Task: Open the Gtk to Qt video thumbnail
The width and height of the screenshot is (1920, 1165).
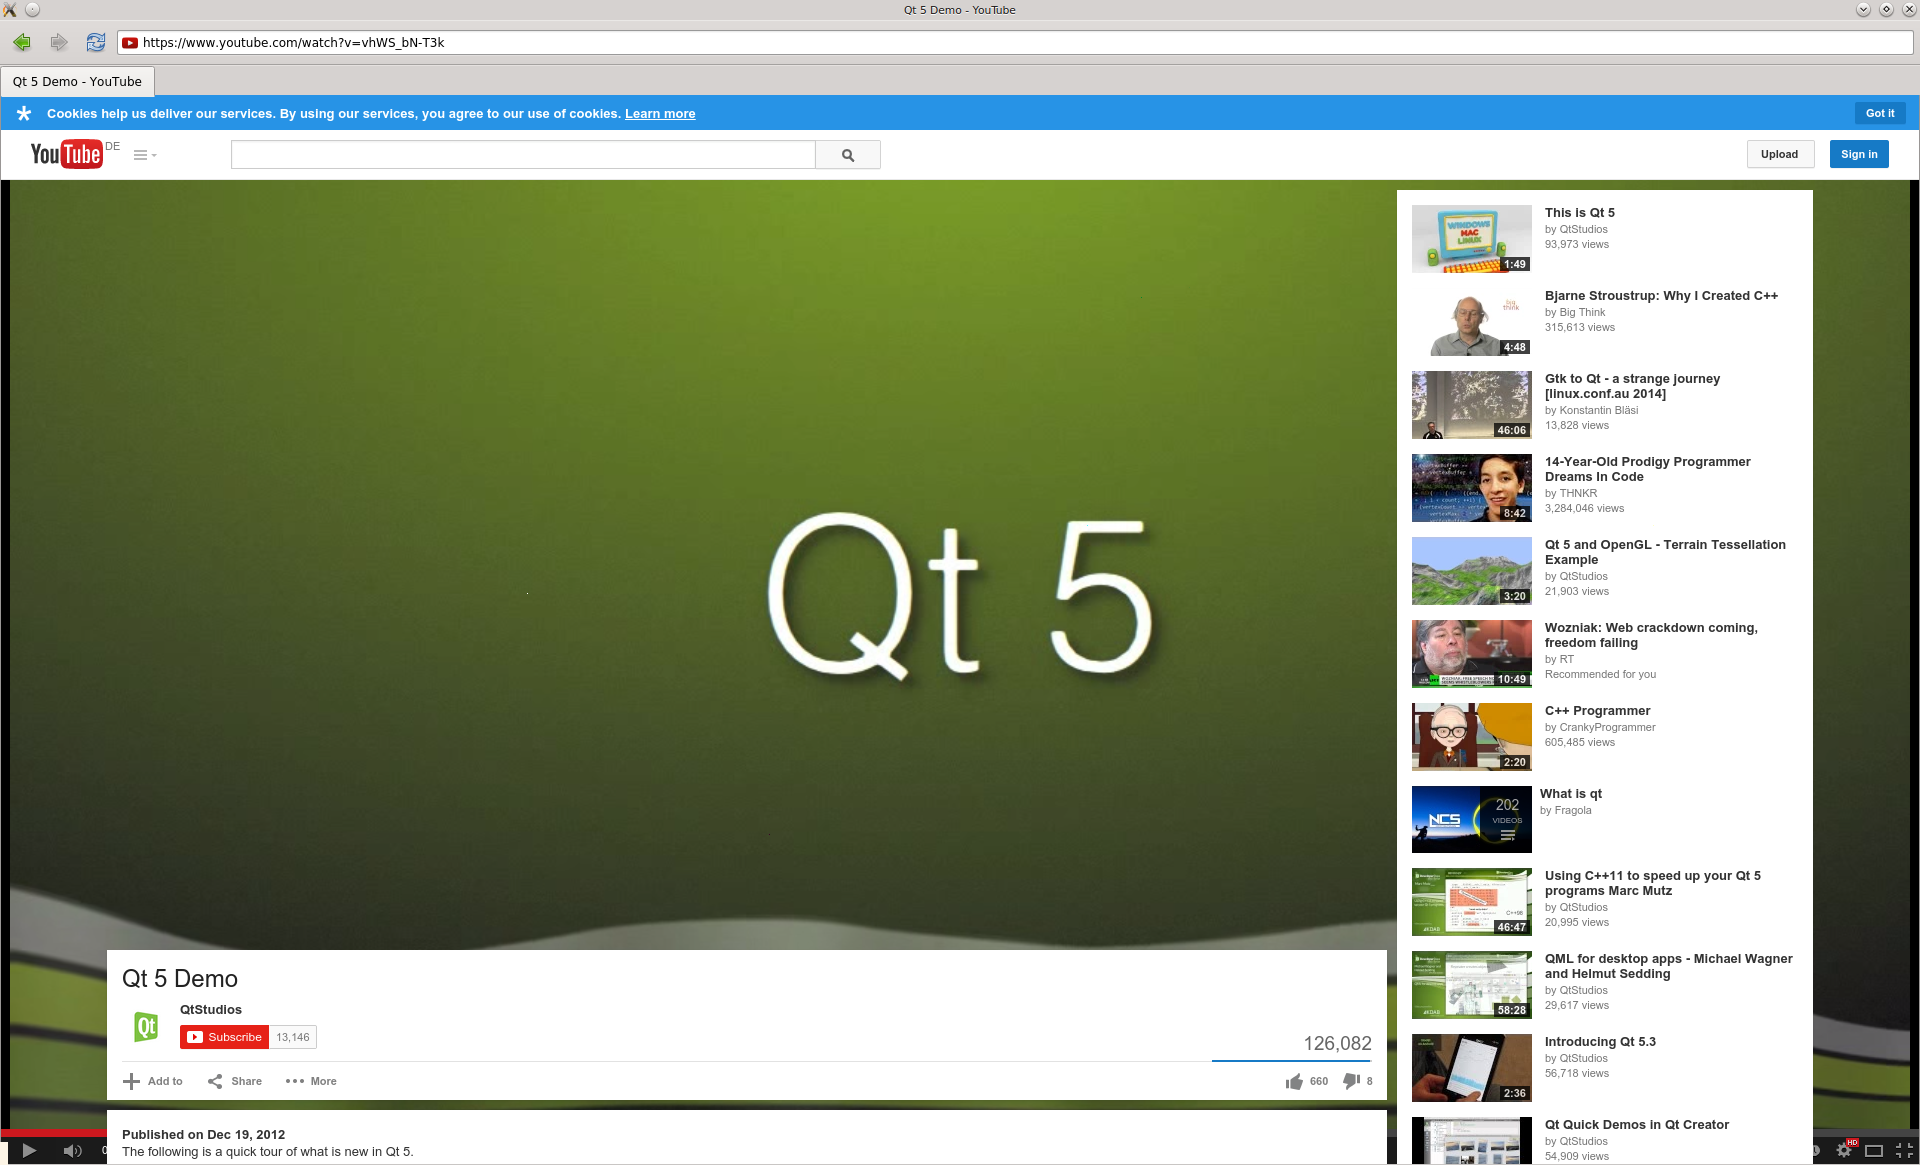Action: (x=1471, y=405)
